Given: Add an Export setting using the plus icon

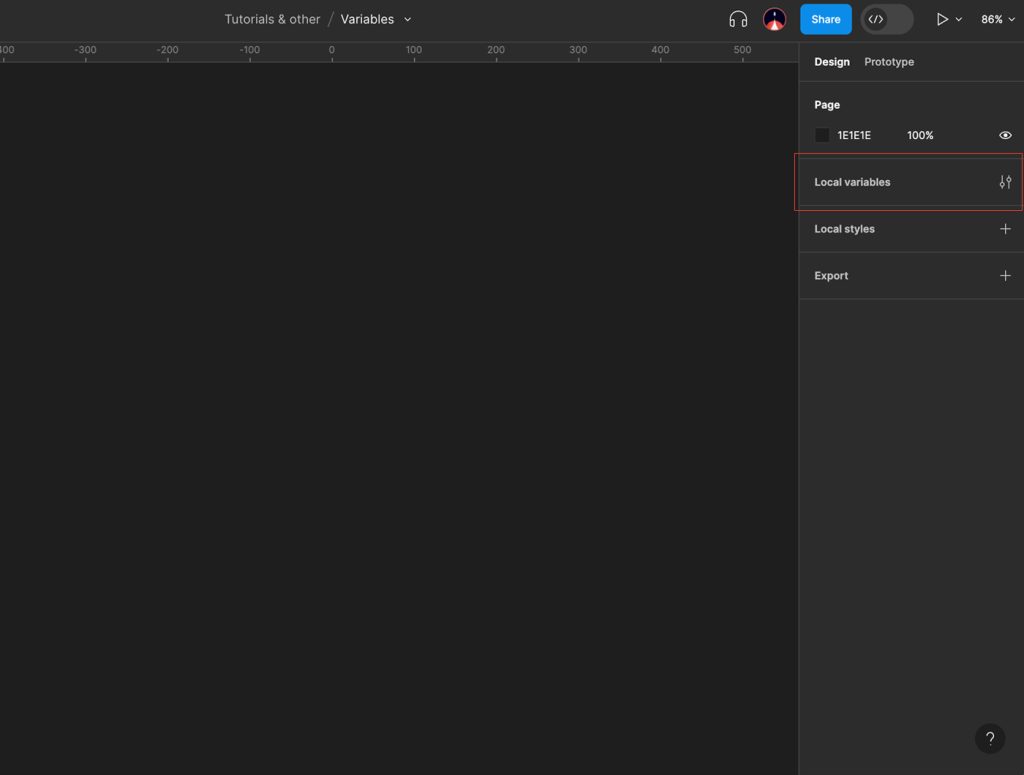Looking at the screenshot, I should [x=1006, y=275].
